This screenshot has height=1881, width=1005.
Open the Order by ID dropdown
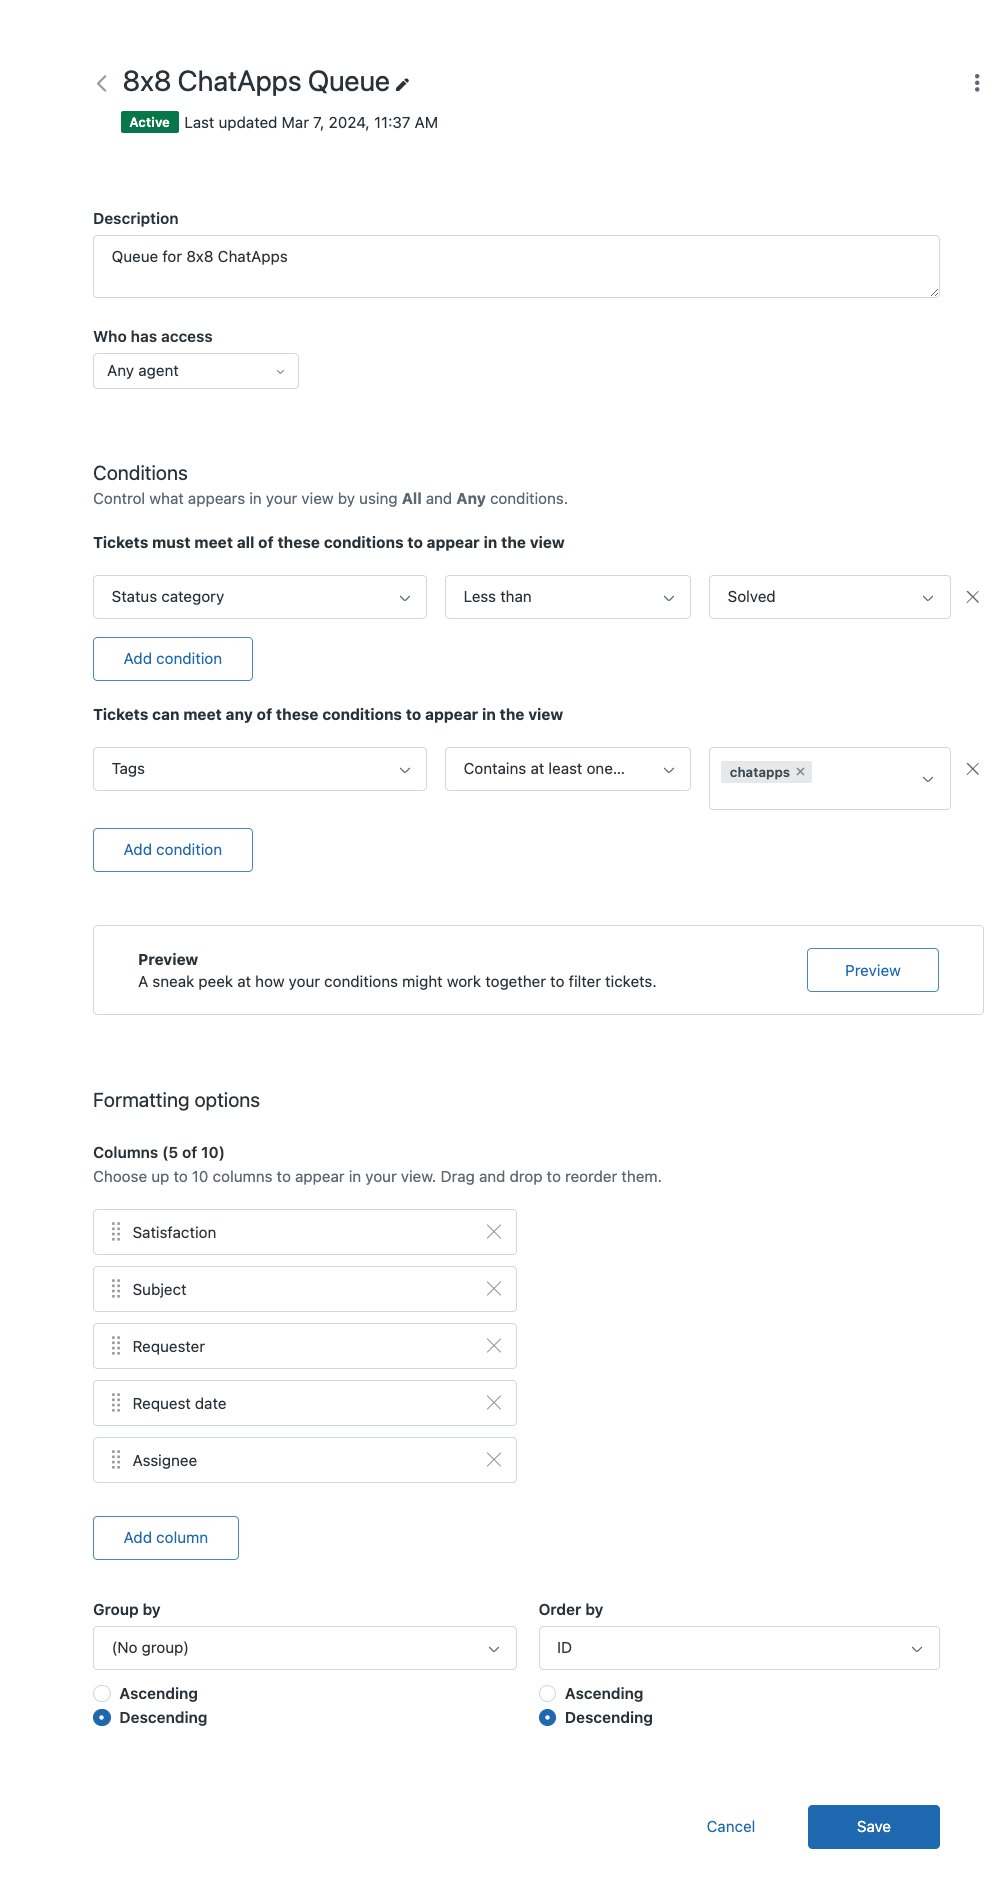point(739,1648)
